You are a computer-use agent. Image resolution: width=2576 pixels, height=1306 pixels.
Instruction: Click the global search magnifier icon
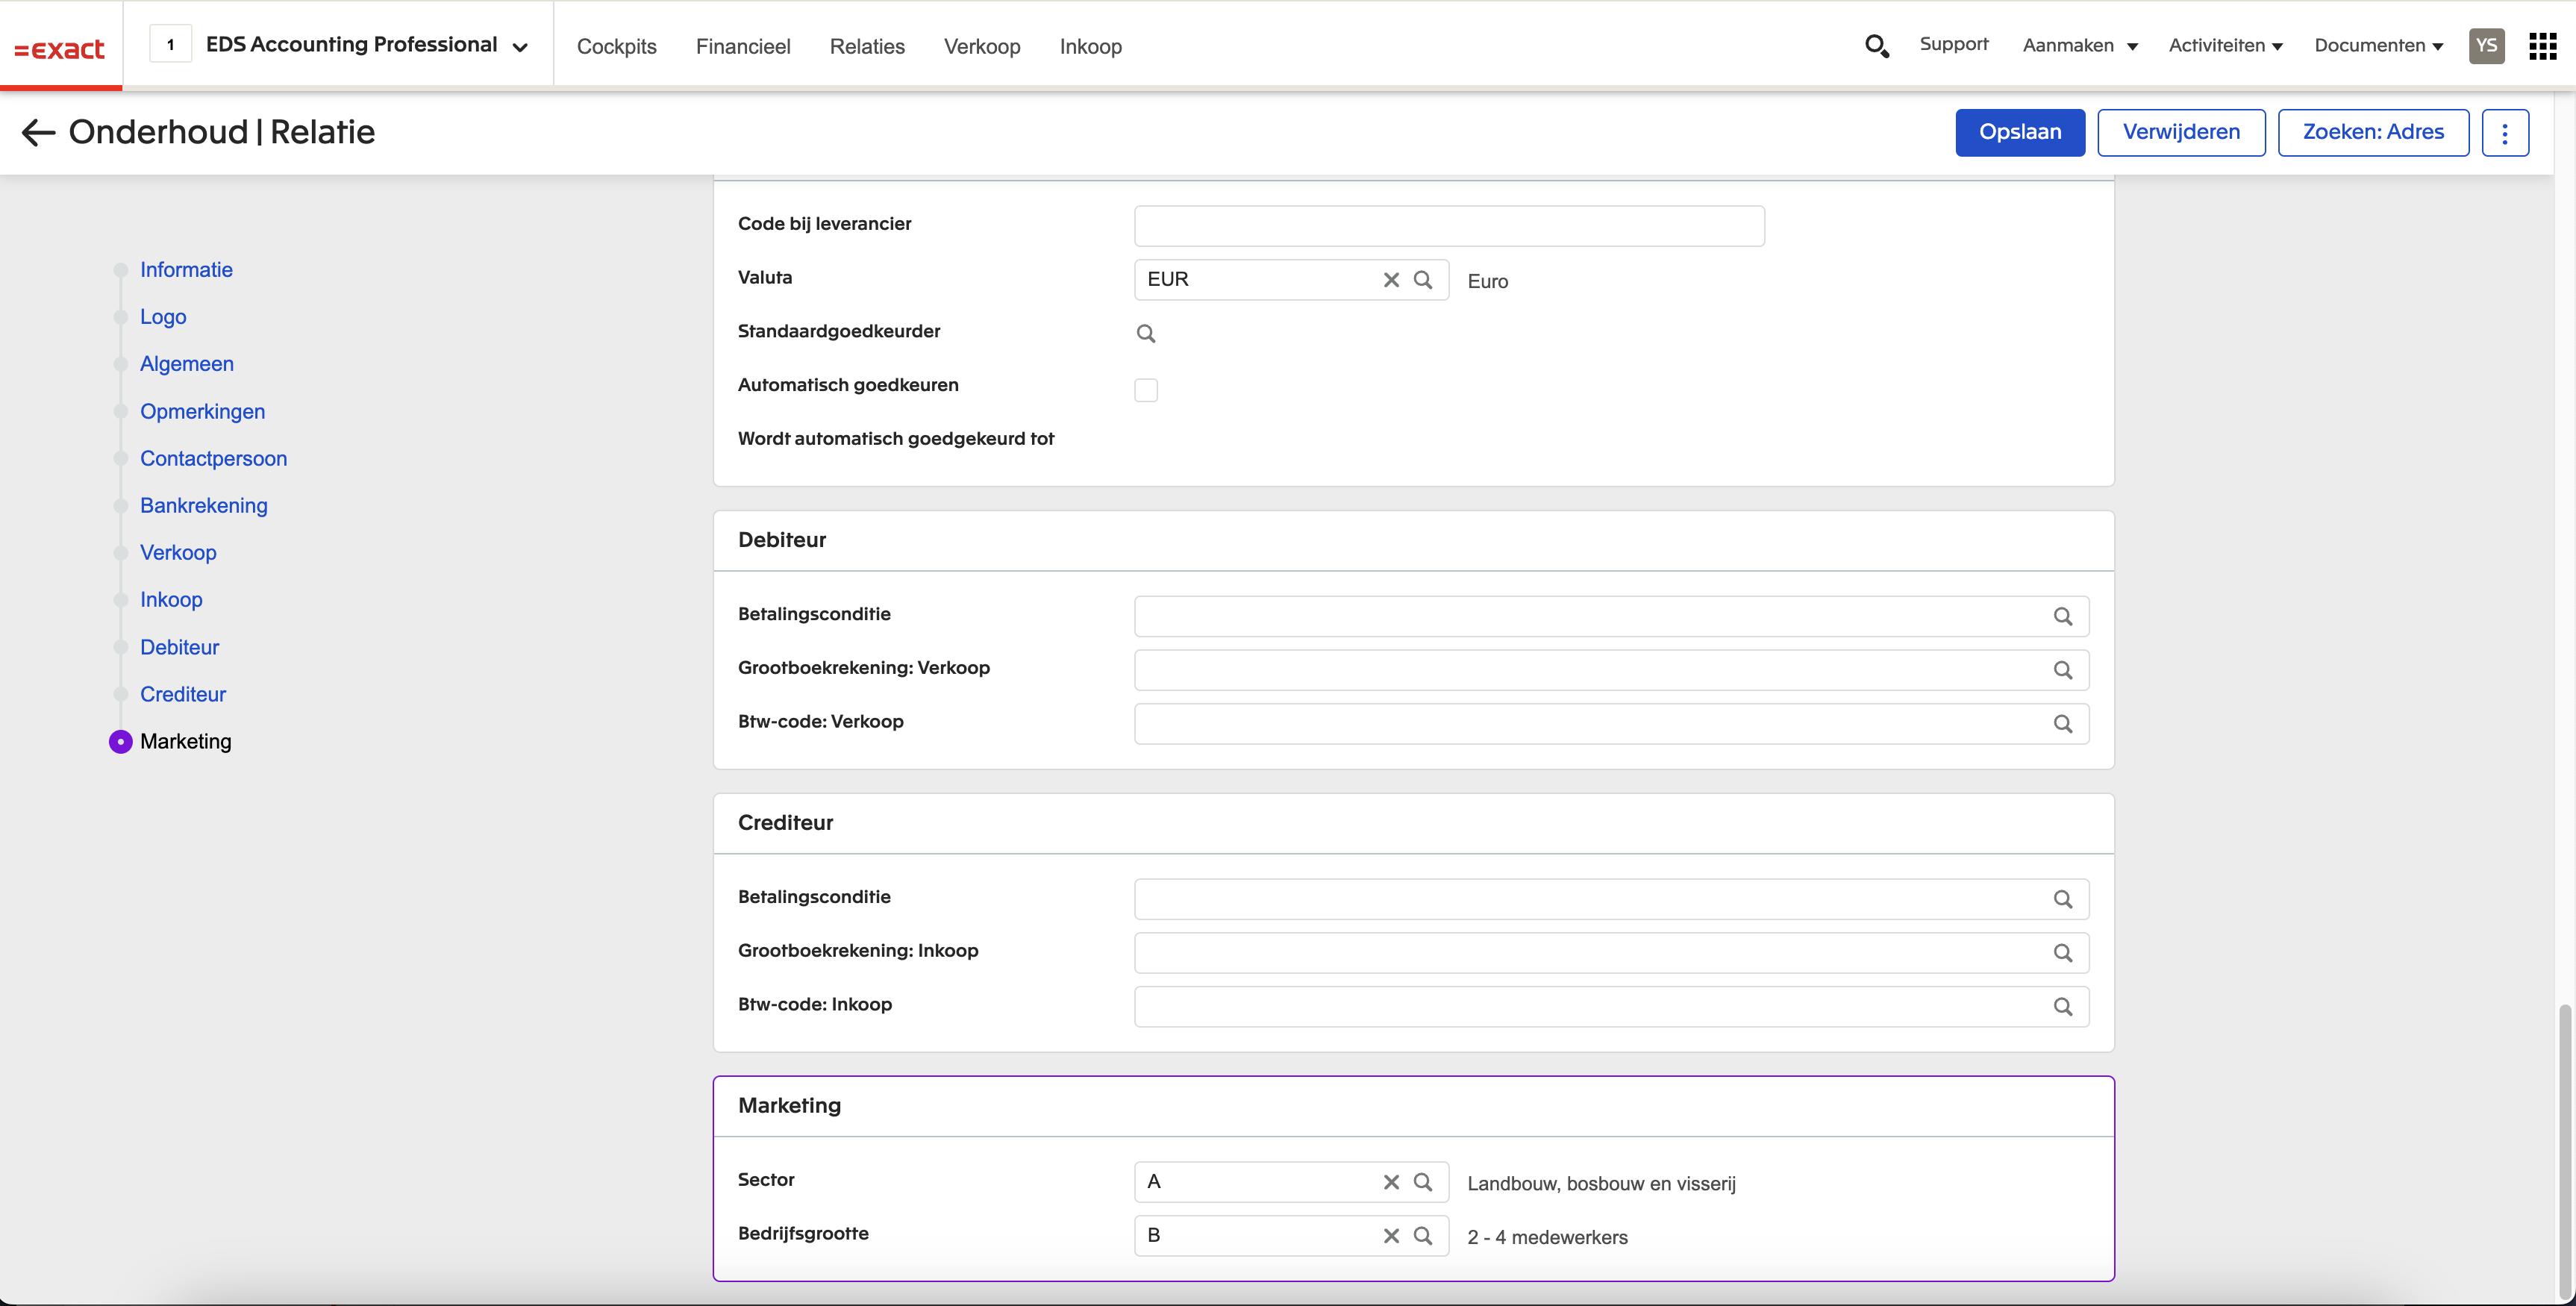tap(1876, 46)
